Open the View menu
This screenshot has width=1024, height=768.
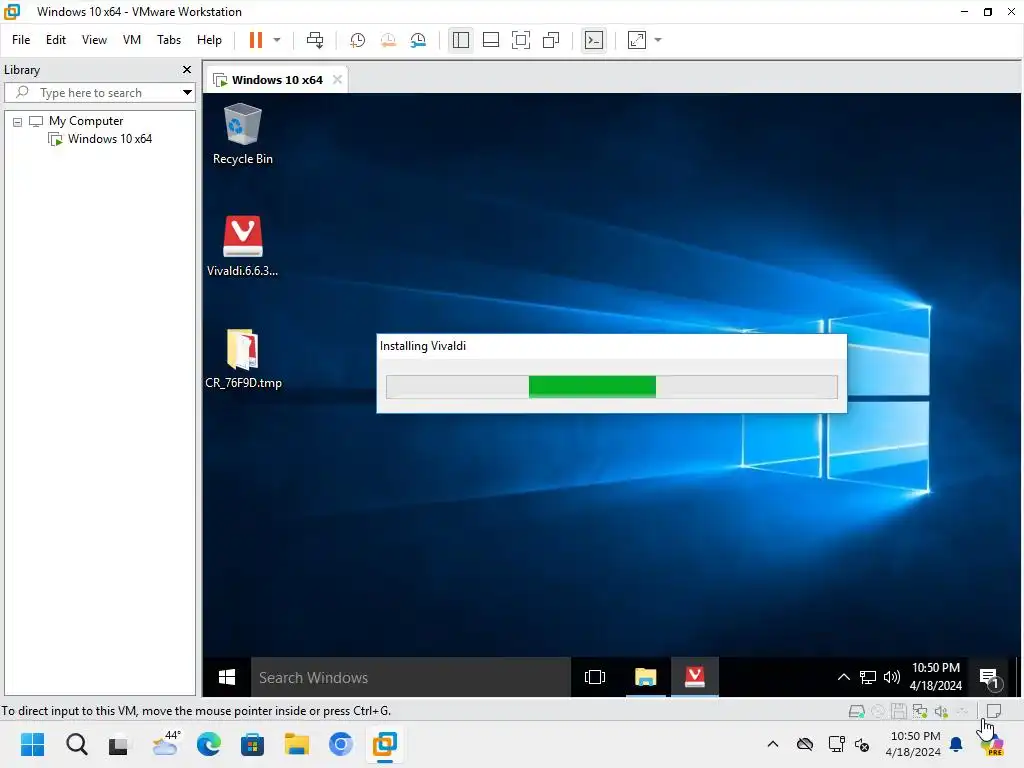[94, 40]
